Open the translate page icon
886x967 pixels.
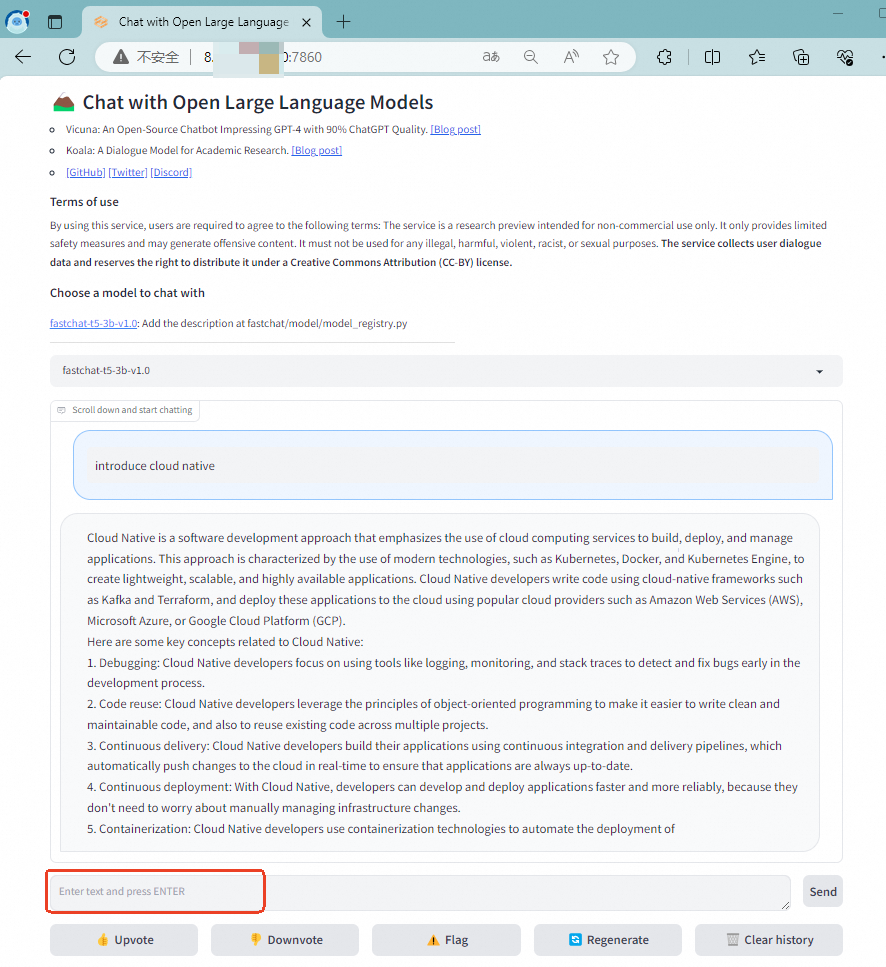[491, 57]
